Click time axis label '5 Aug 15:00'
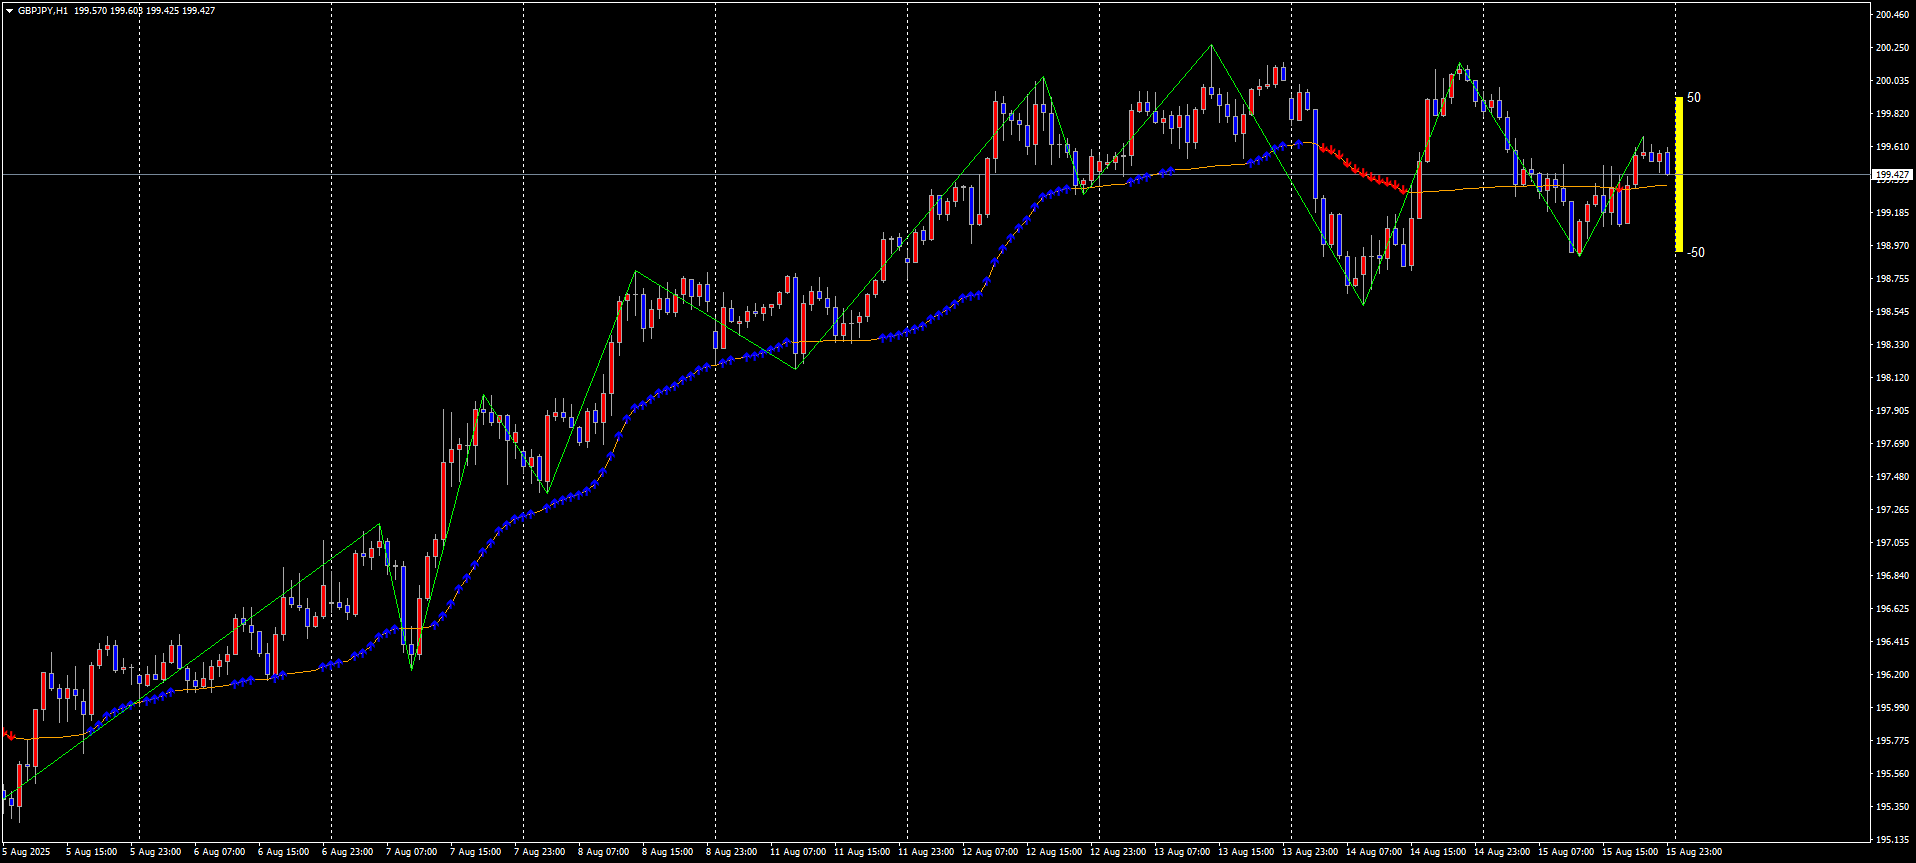Viewport: 1916px width, 863px height. [92, 853]
